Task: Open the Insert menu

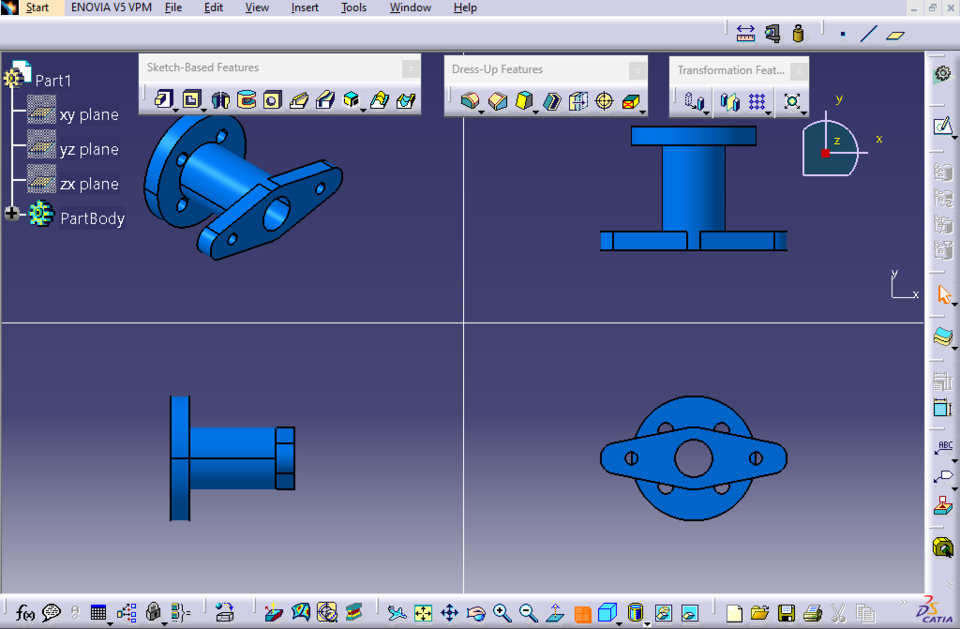Action: click(x=304, y=8)
